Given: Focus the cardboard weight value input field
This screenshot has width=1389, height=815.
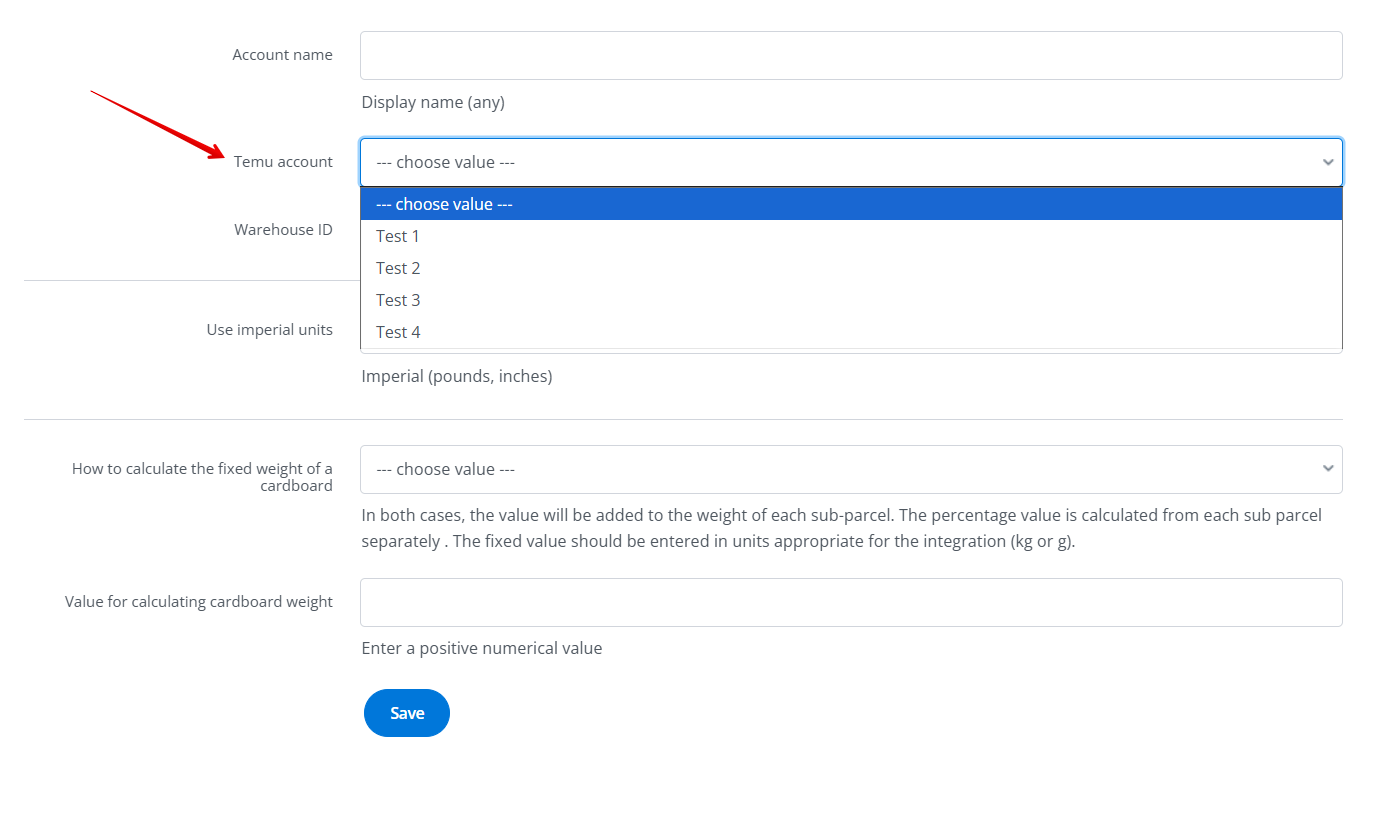Looking at the screenshot, I should coord(850,602).
